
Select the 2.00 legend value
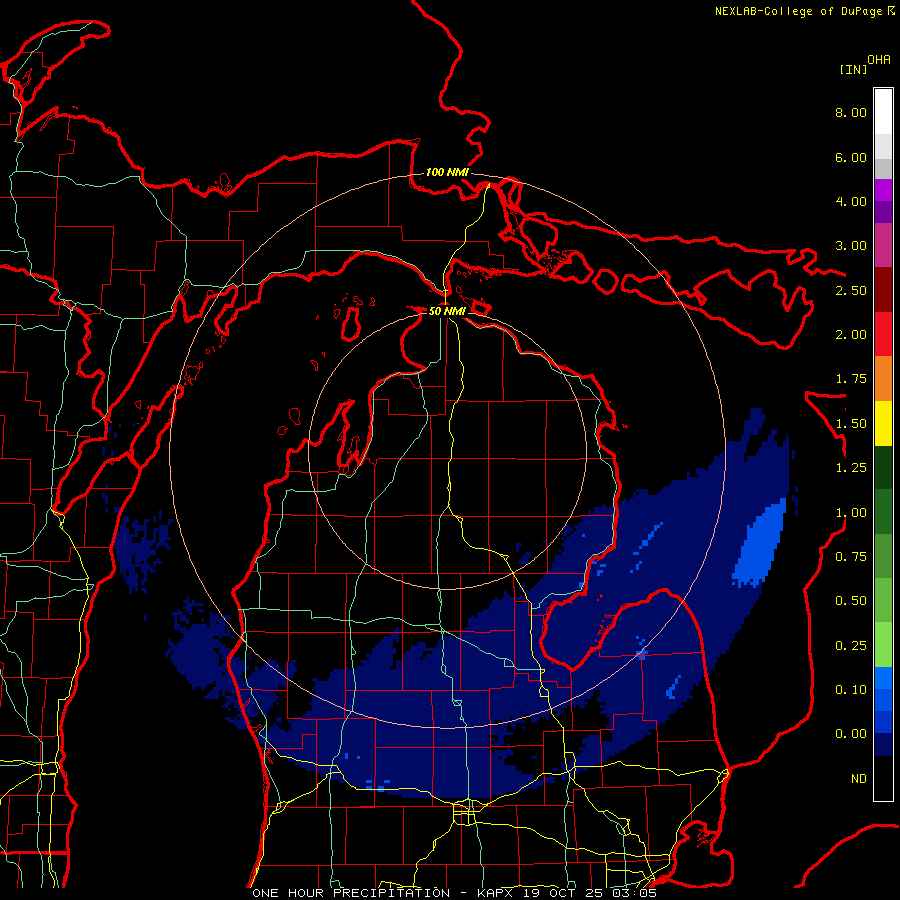coord(851,335)
